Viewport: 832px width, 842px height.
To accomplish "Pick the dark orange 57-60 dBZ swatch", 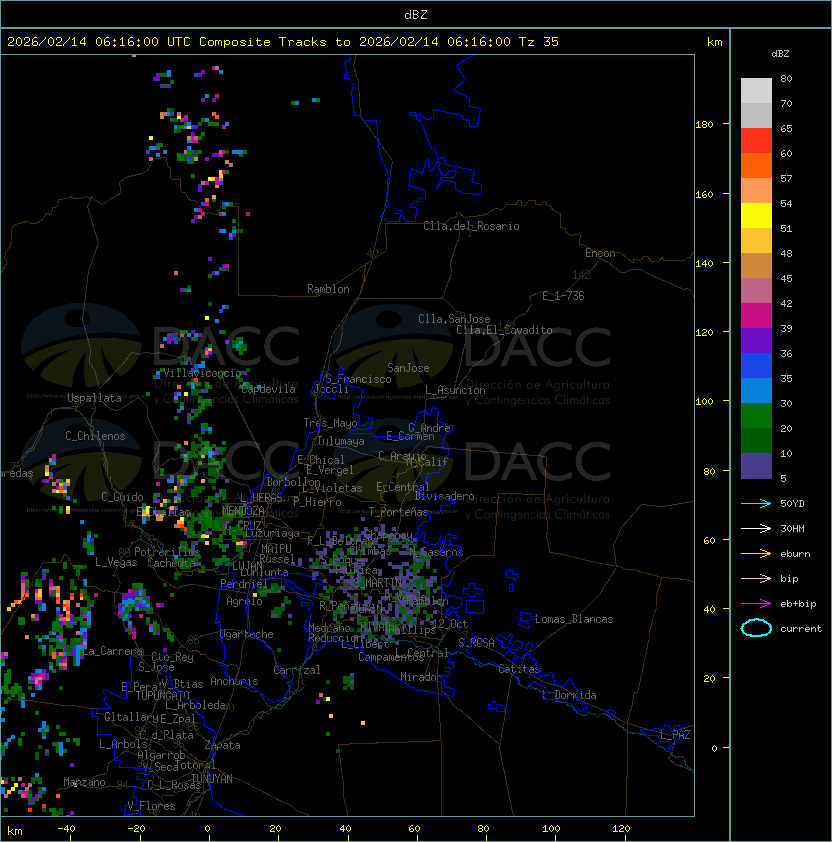I will pos(756,165).
